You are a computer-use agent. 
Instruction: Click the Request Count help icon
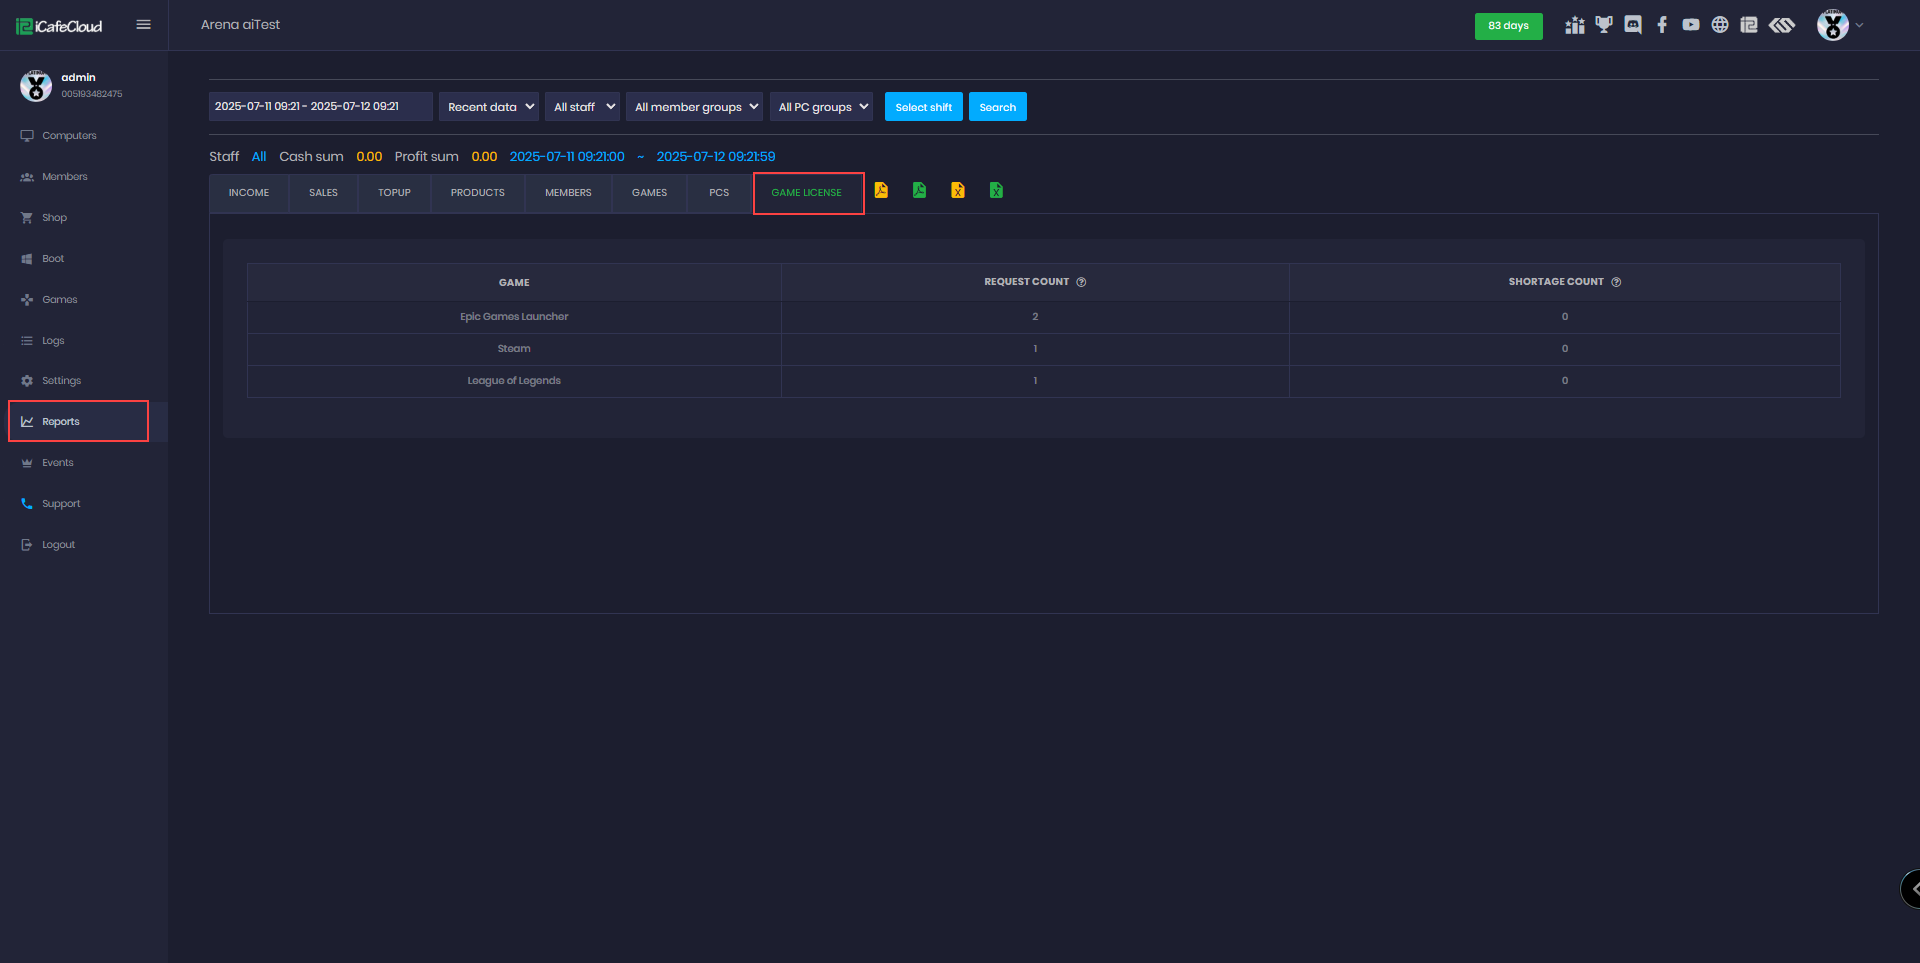coord(1081,282)
